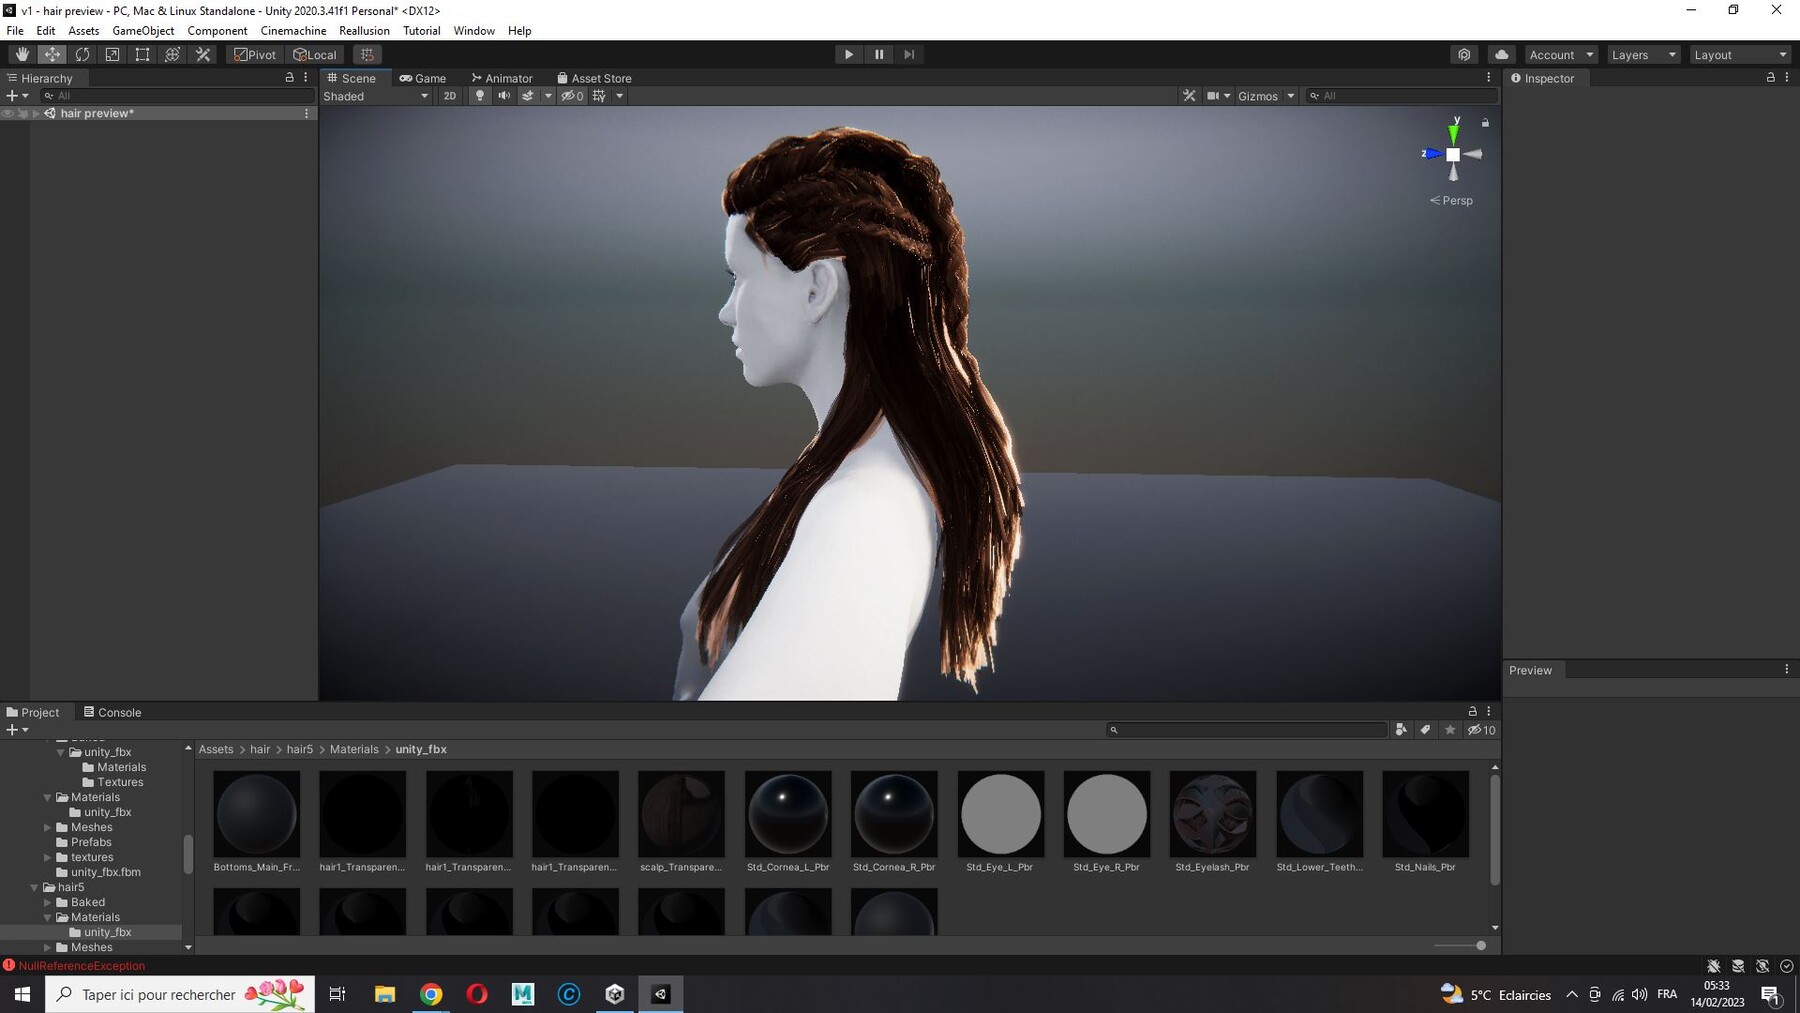Open Preview panel options menu

[1787, 670]
